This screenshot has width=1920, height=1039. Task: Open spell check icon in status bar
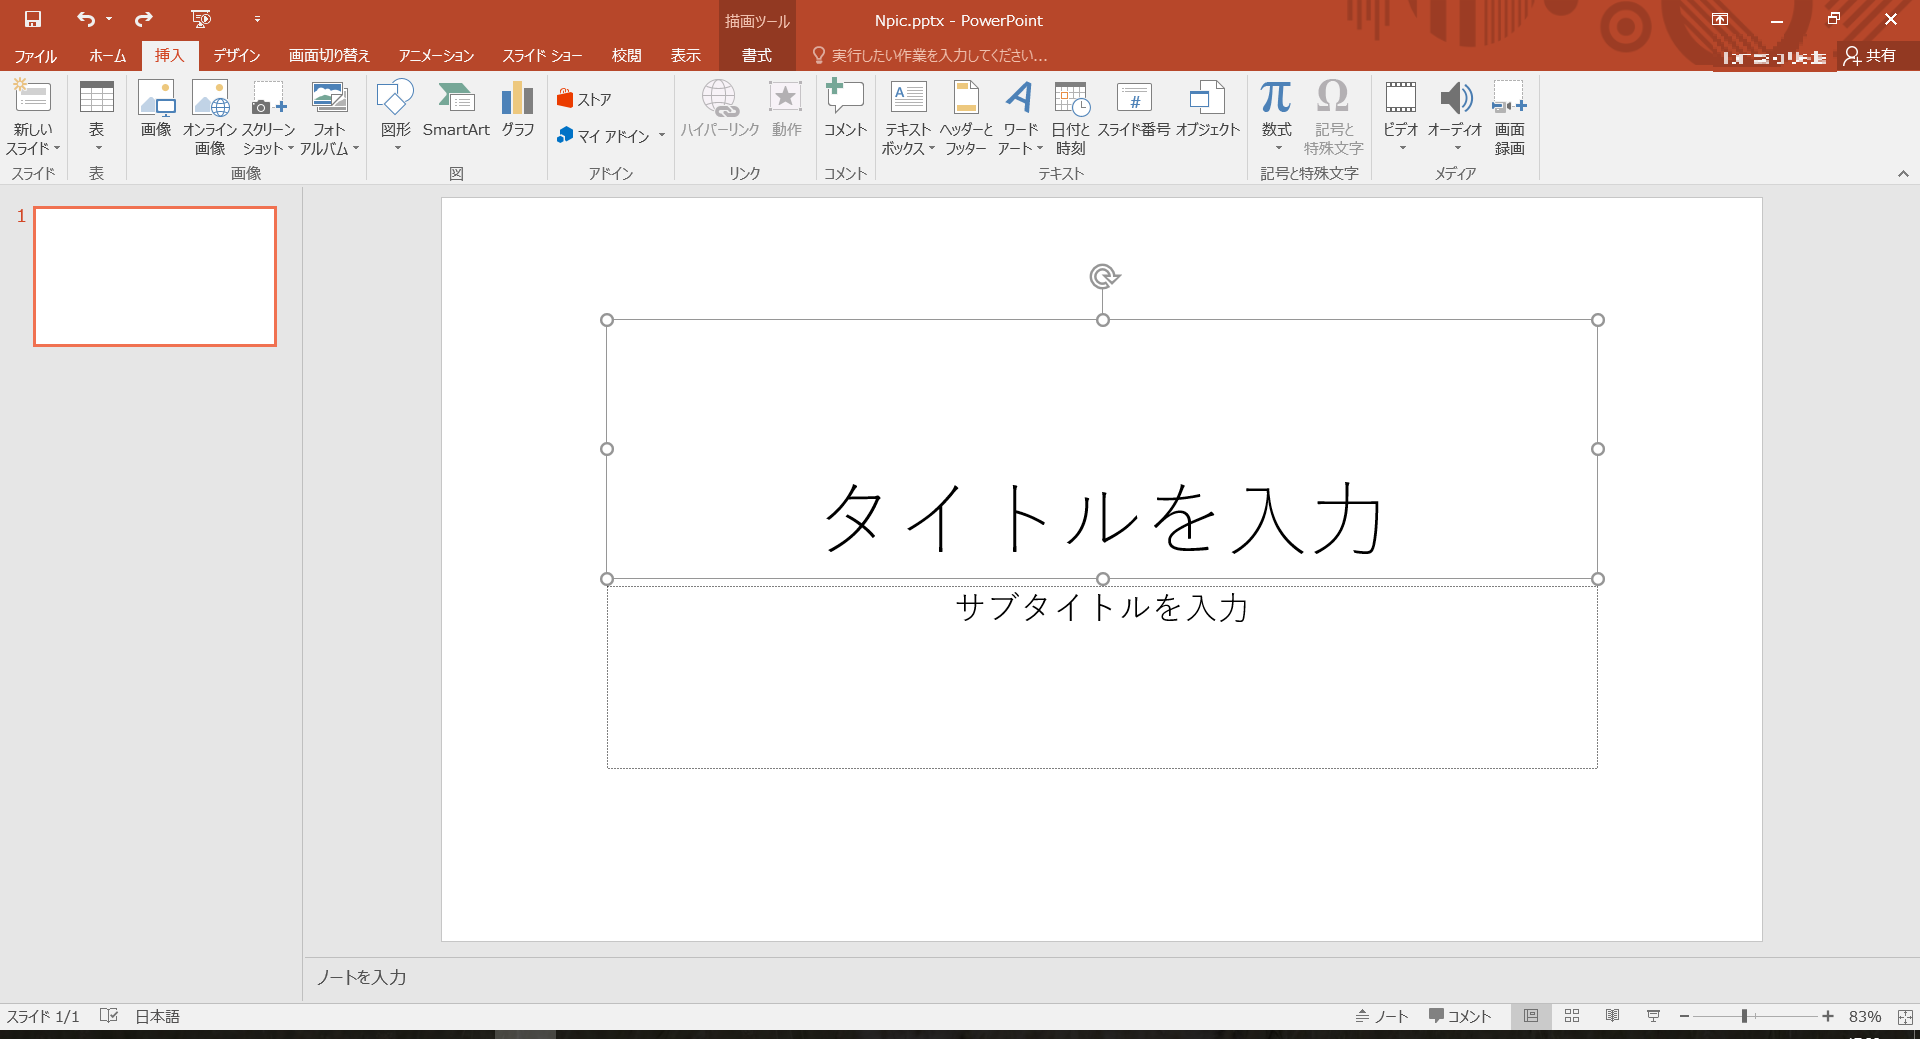(x=109, y=1016)
